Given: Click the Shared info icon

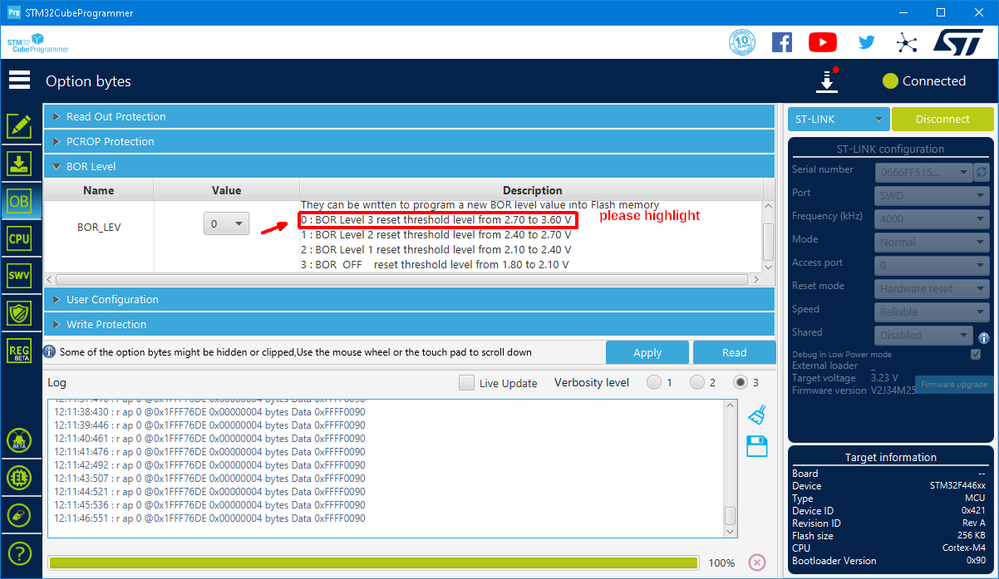Looking at the screenshot, I should click(984, 338).
